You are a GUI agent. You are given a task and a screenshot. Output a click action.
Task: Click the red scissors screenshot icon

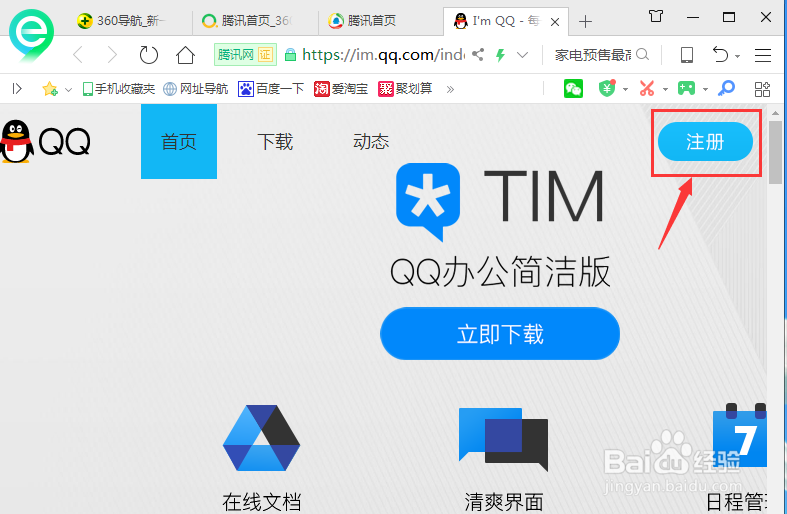[647, 88]
